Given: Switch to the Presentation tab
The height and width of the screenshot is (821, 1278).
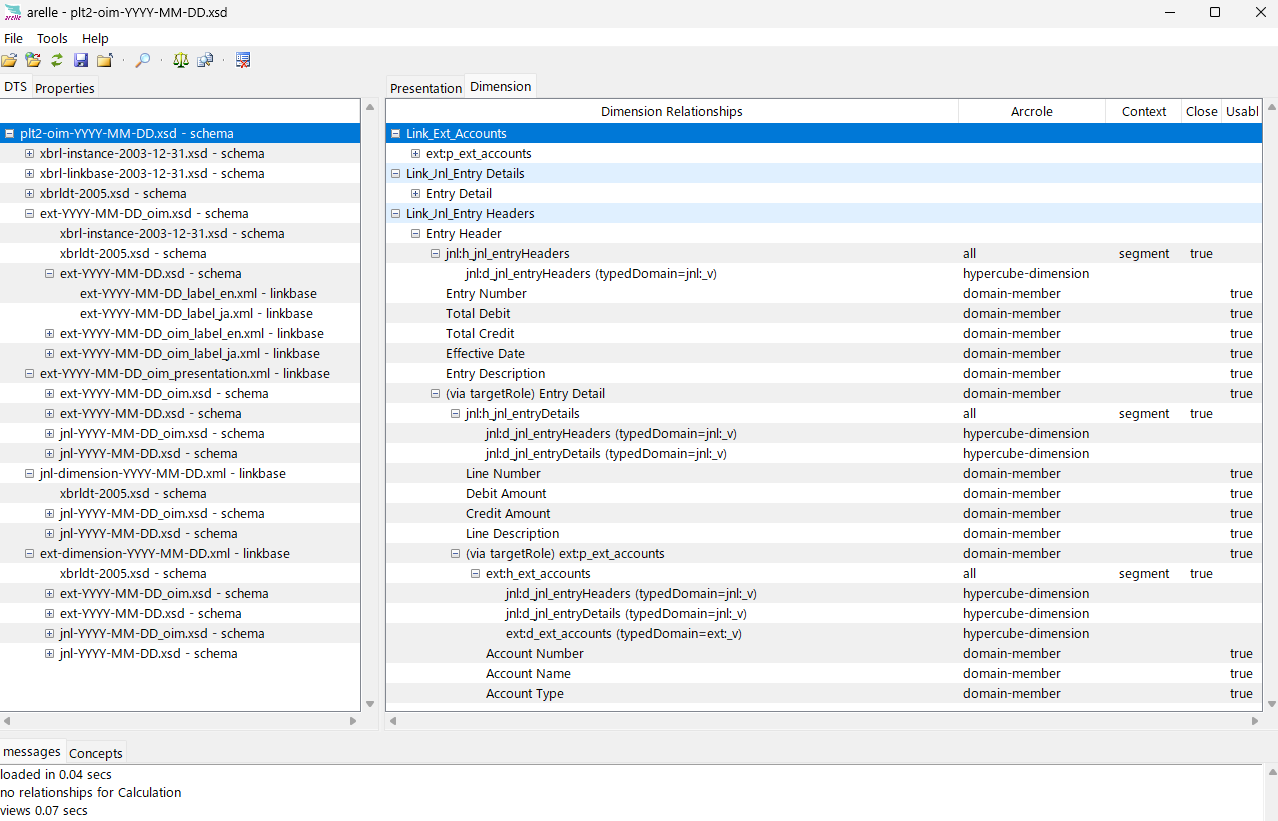Looking at the screenshot, I should pyautogui.click(x=426, y=88).
